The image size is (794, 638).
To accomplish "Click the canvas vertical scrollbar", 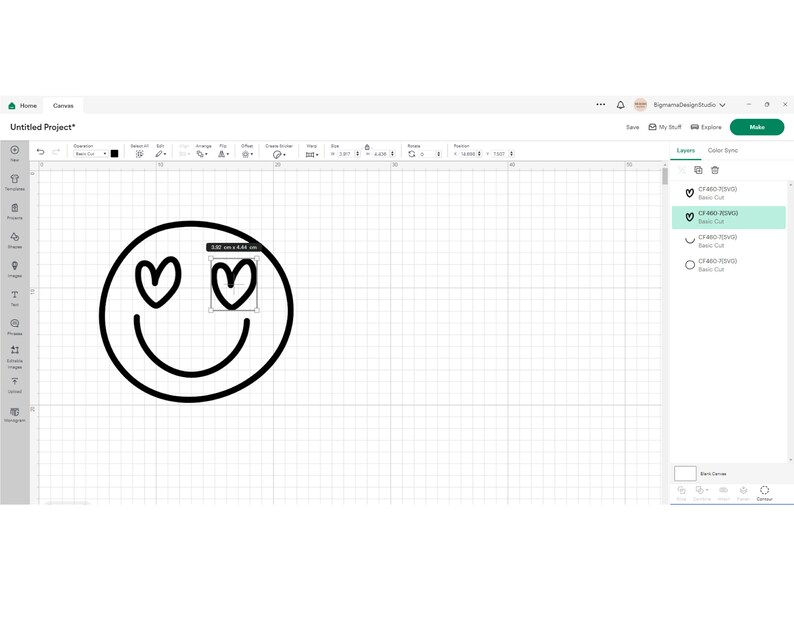I will coord(665,176).
